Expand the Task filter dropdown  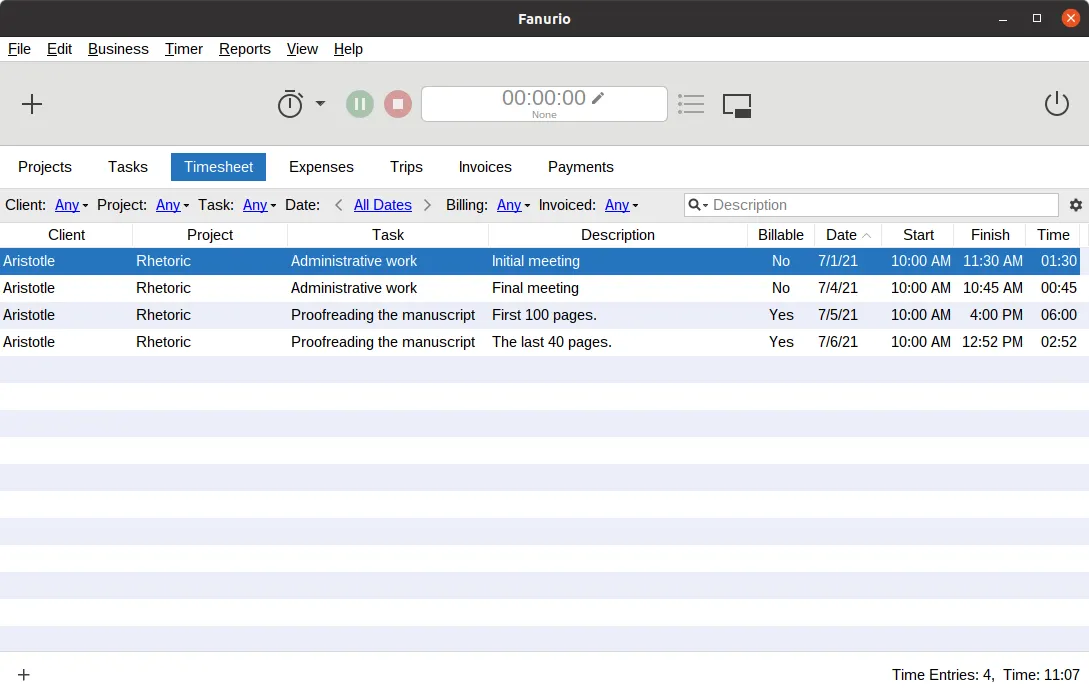[x=259, y=205]
